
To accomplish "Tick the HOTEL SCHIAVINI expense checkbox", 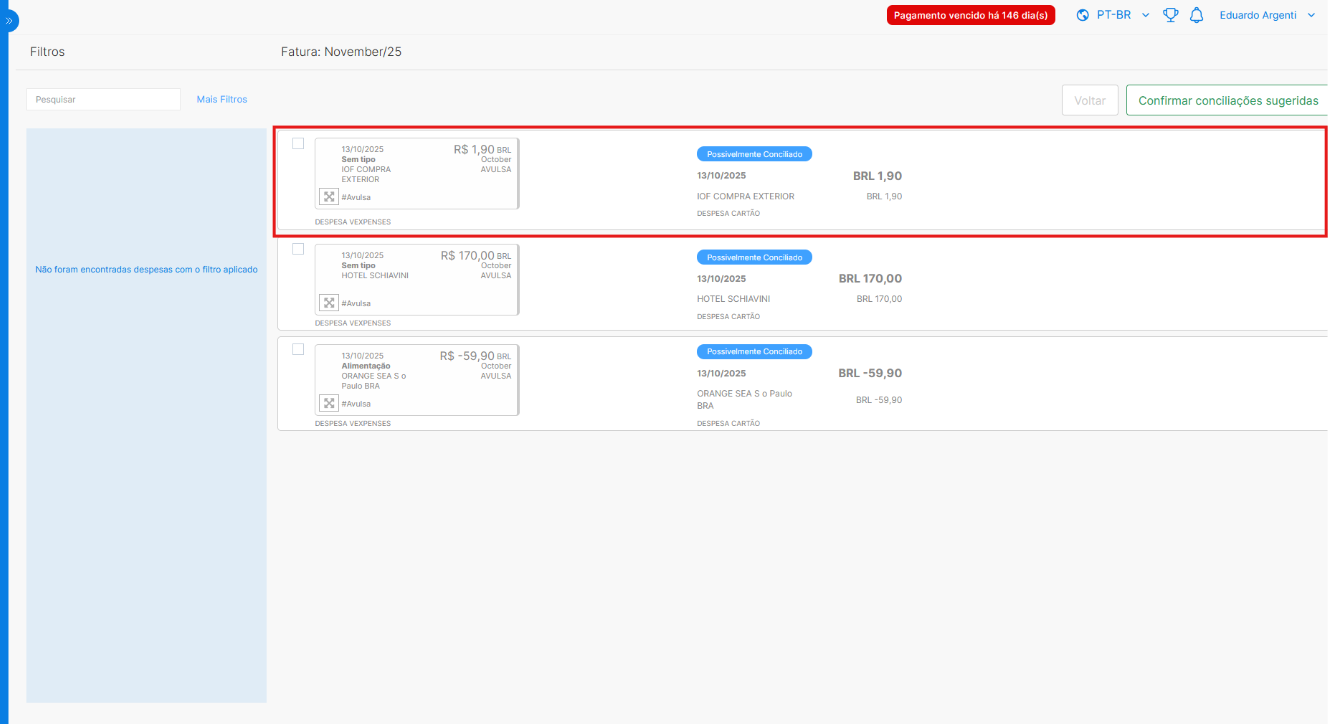I will pos(298,249).
